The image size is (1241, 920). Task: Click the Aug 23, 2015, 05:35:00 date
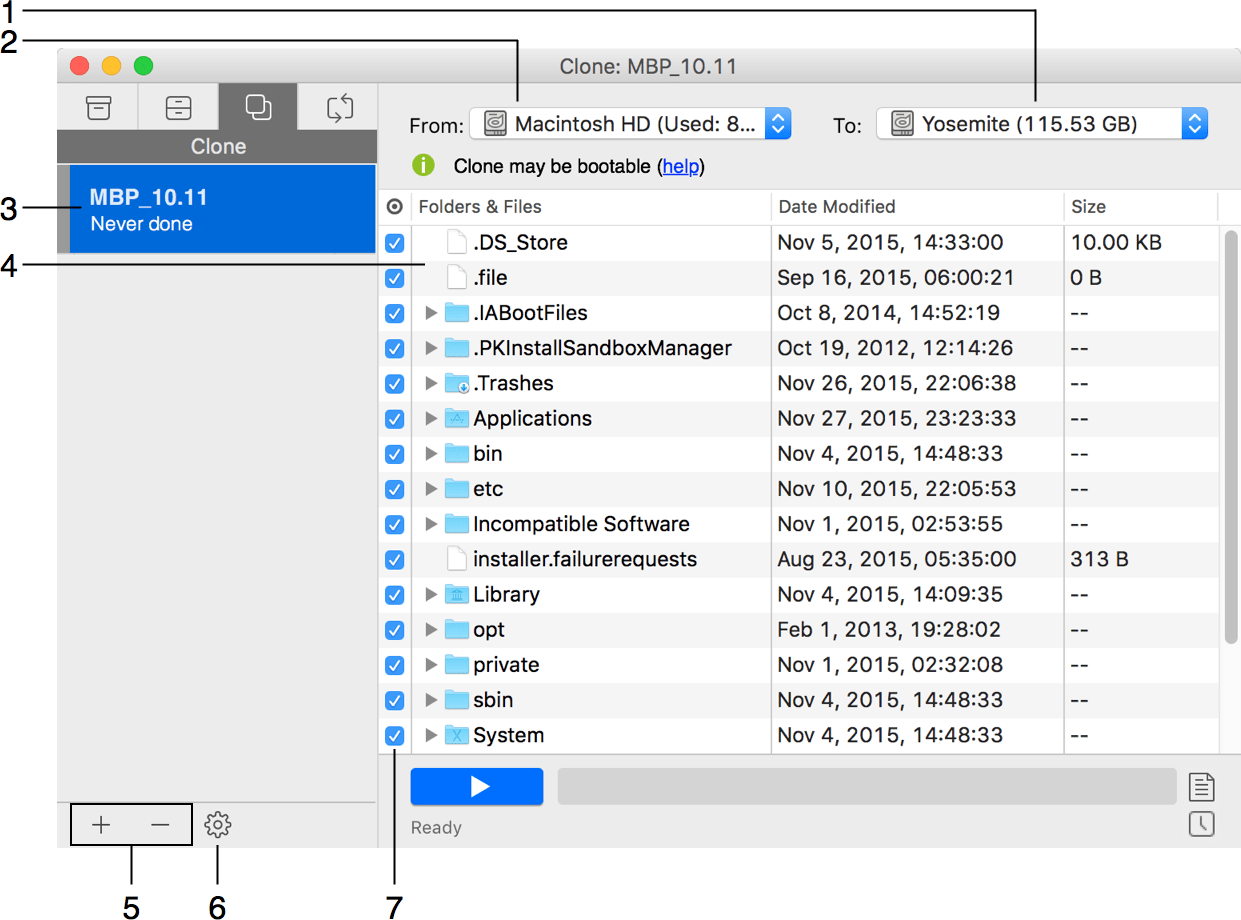coord(897,559)
